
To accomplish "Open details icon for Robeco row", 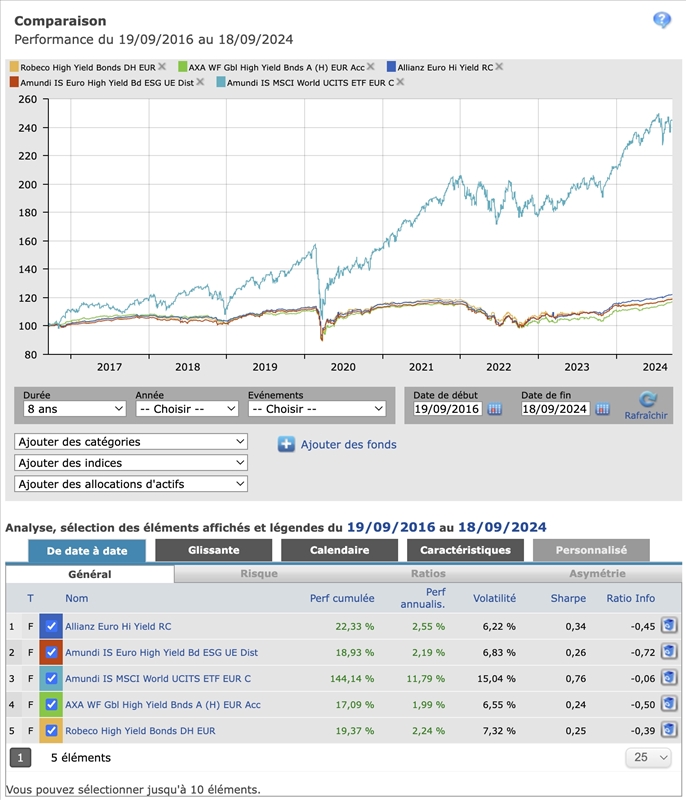I will 669,731.
